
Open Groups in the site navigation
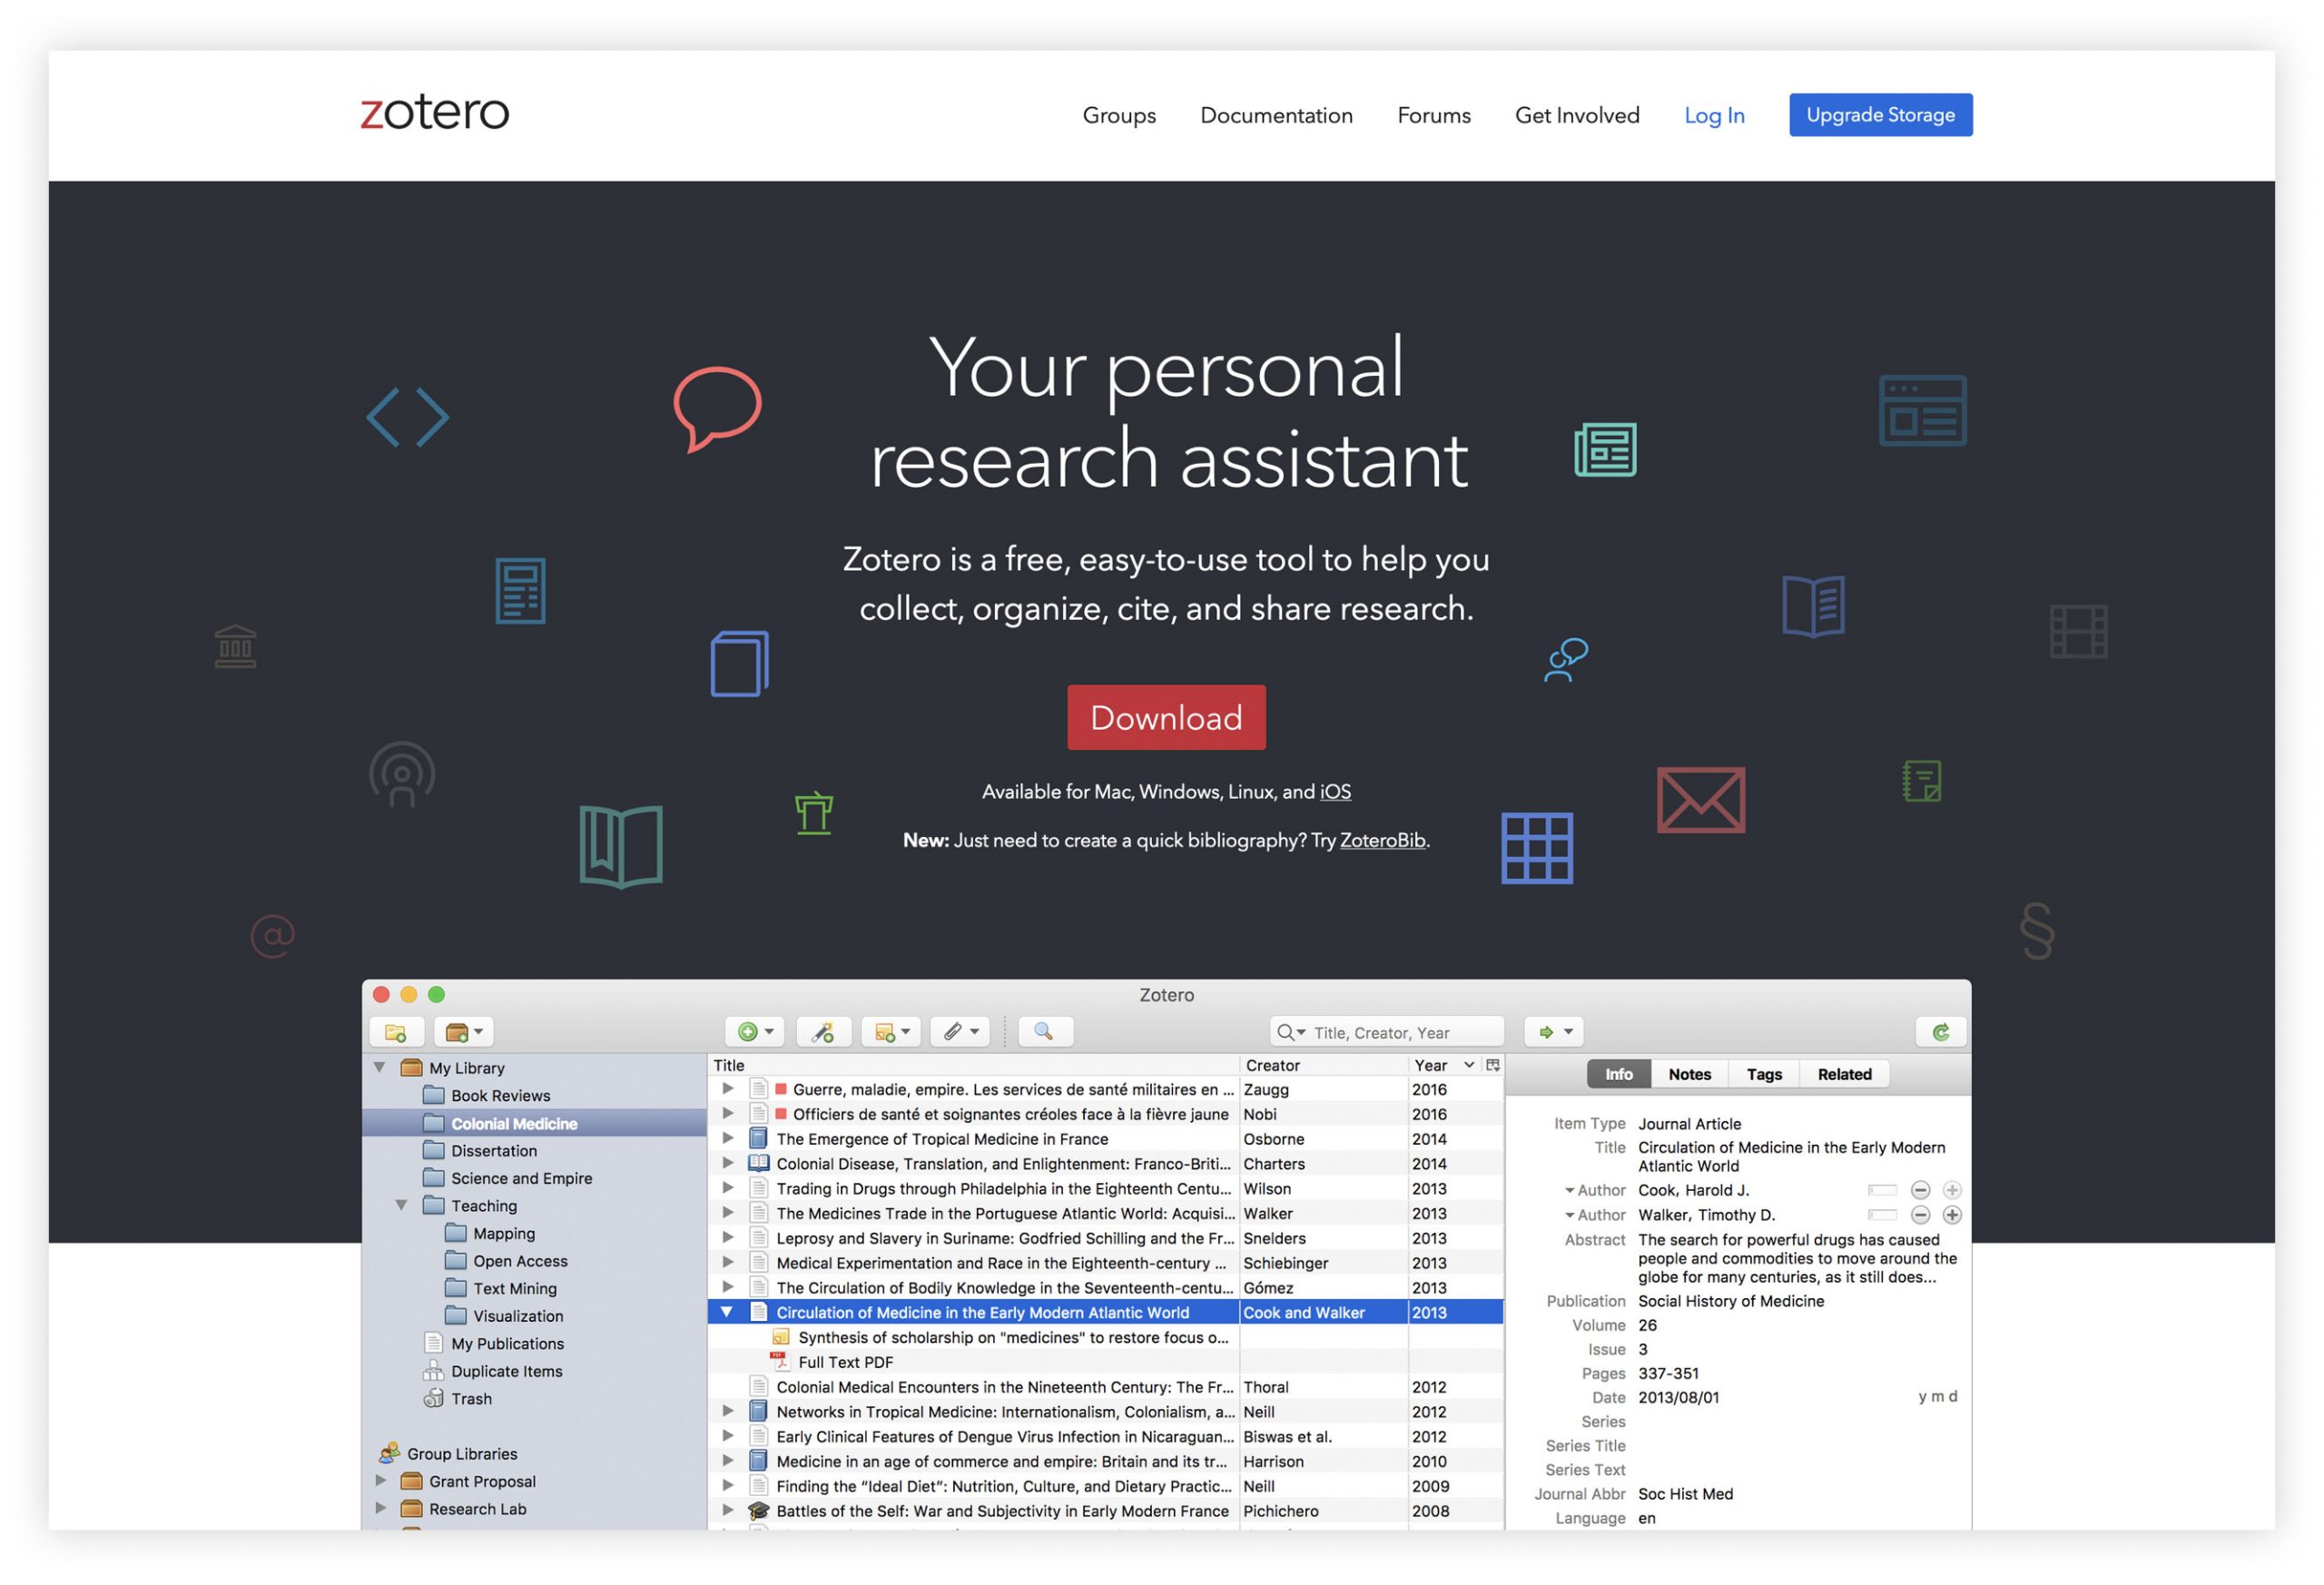1119,115
